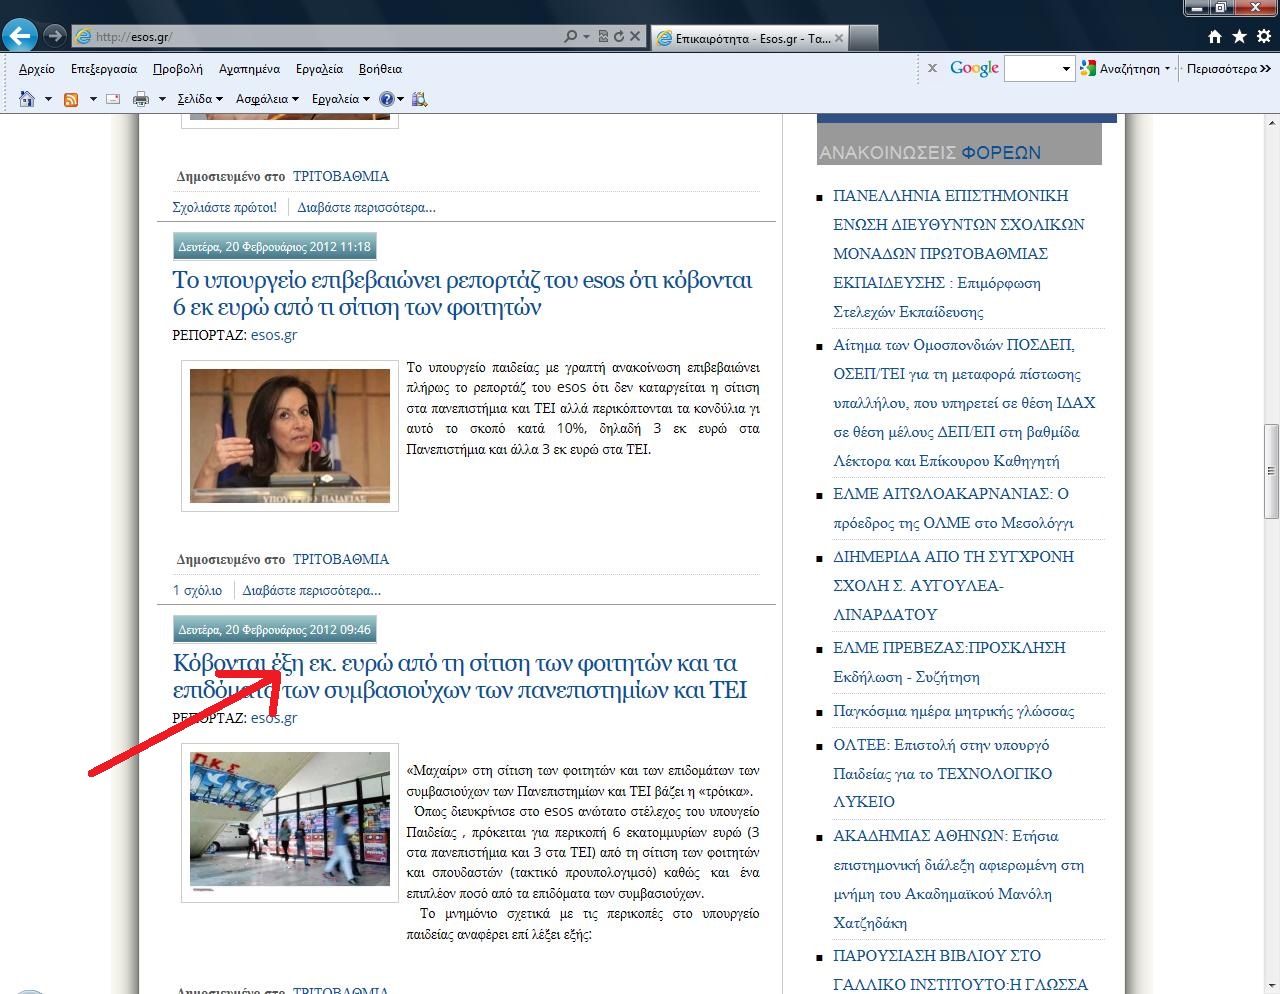
Task: Click the RSS feeds icon
Action: 71,99
